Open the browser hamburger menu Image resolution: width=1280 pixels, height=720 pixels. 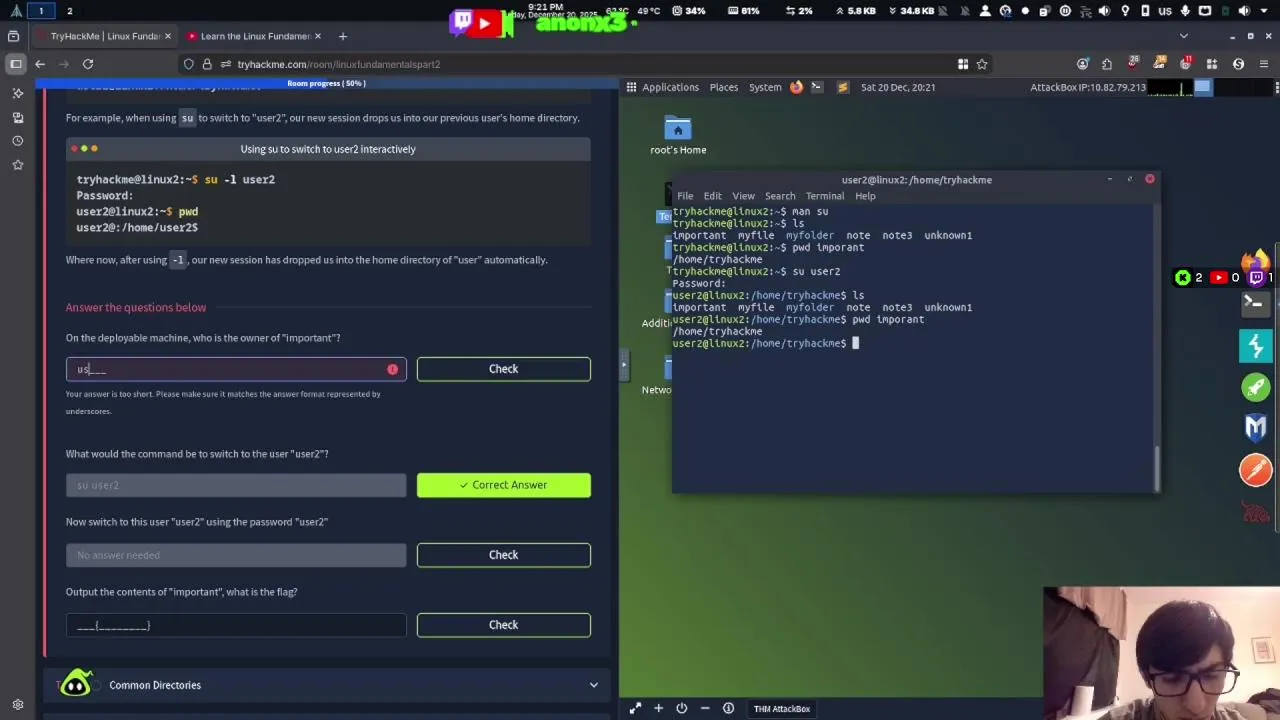tap(1265, 64)
